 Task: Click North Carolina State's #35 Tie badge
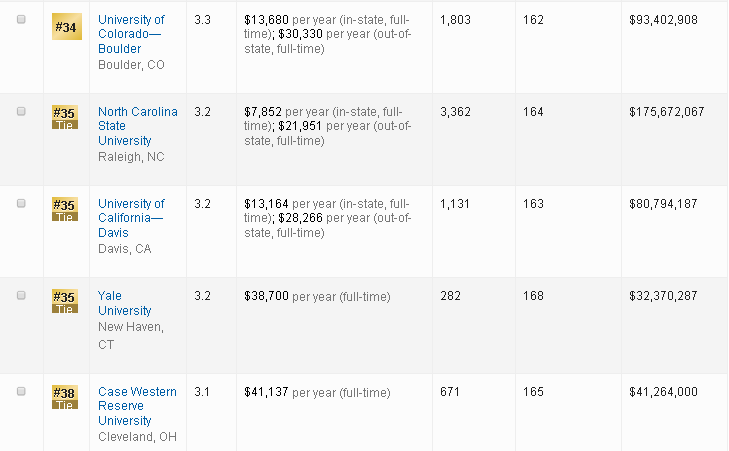[65, 118]
